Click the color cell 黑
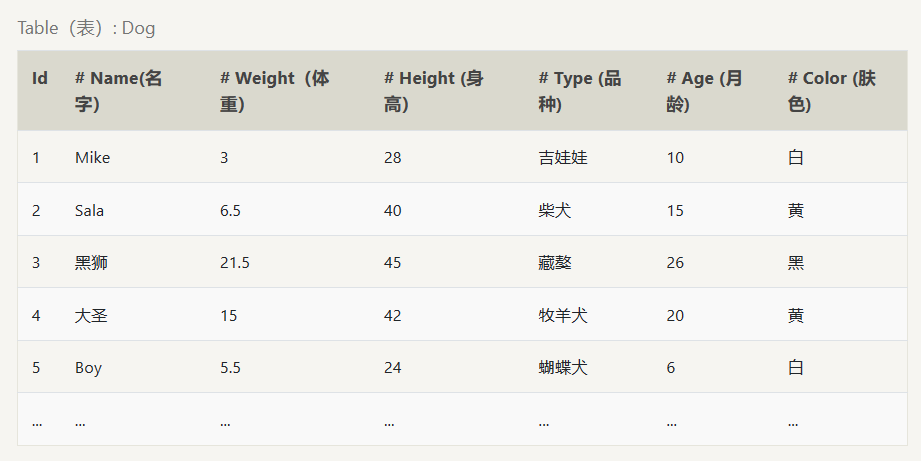 click(796, 263)
